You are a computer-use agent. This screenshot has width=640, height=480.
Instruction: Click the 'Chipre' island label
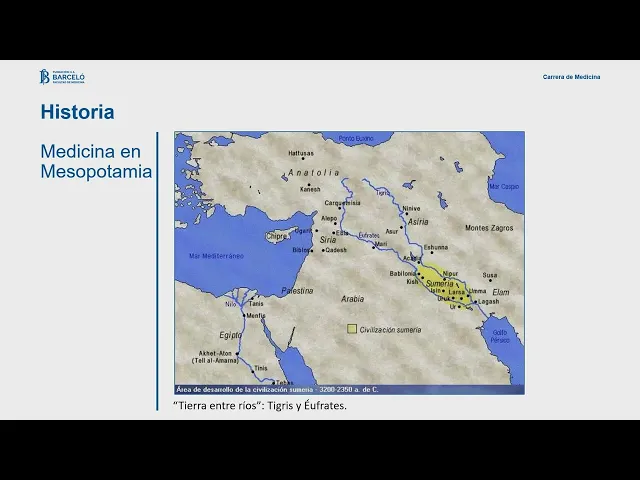tap(276, 237)
